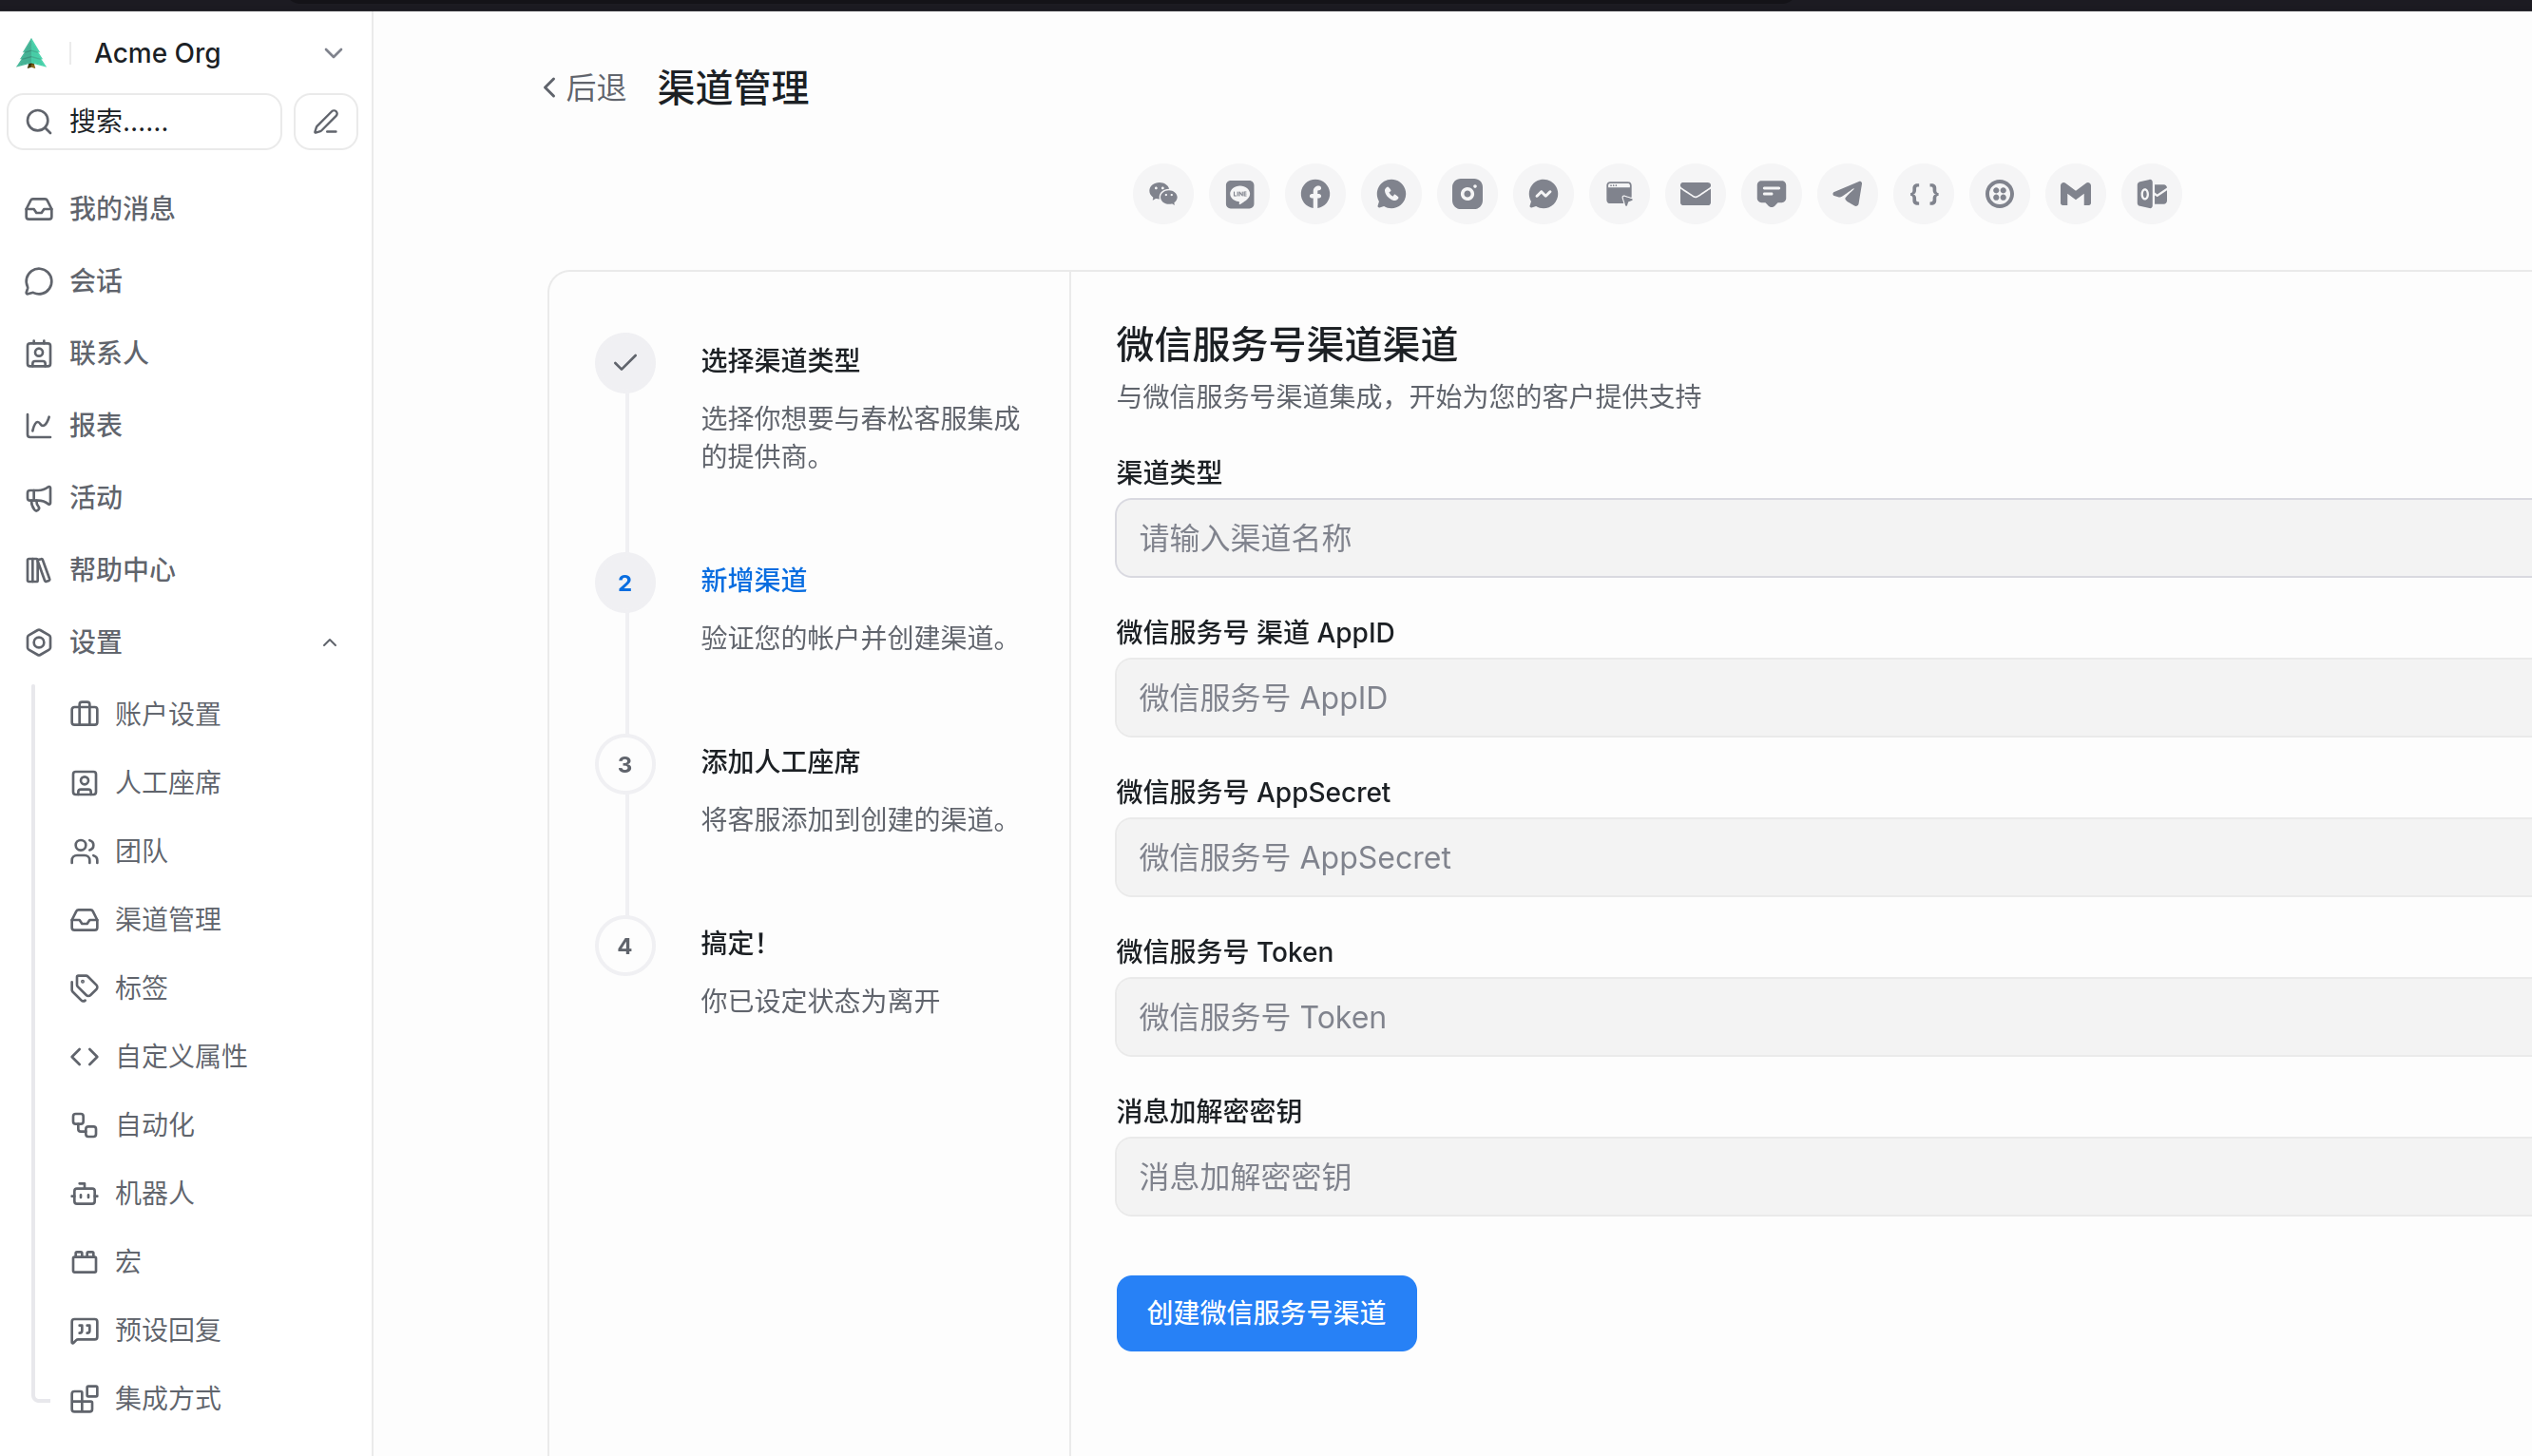Choose the LINE channel icon
The image size is (2532, 1456).
[x=1239, y=194]
